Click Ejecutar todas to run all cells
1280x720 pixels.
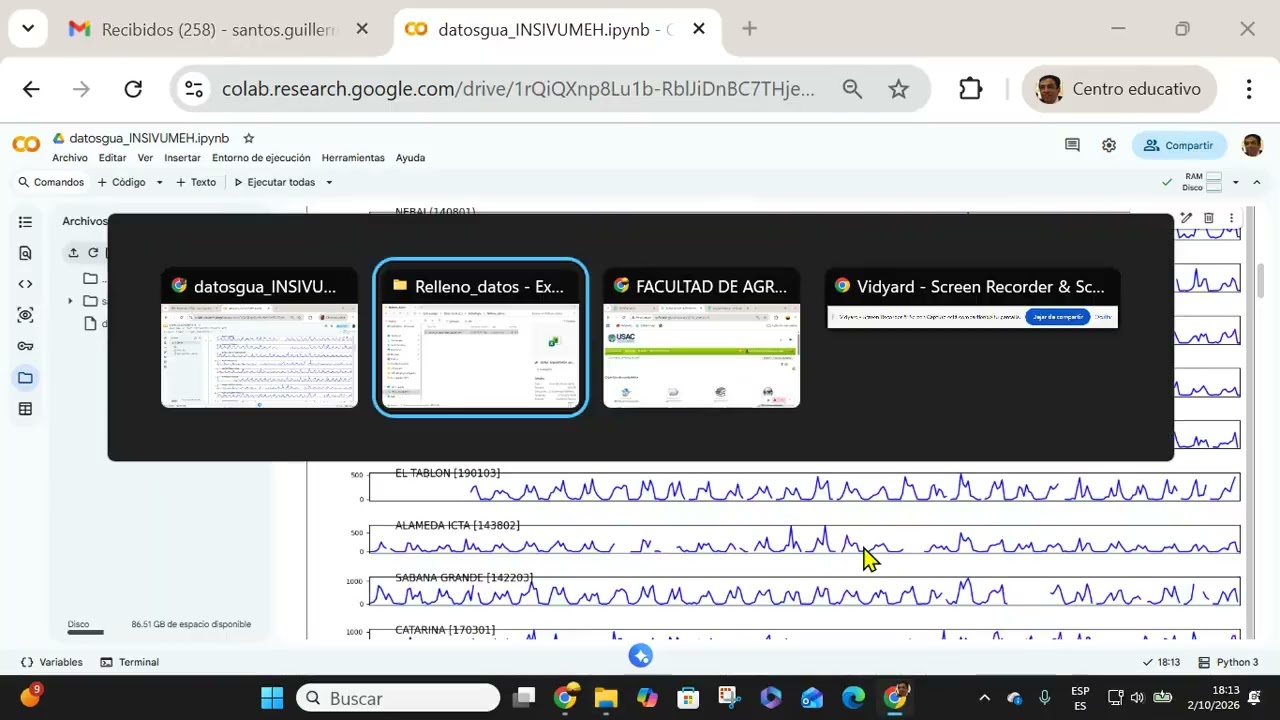(x=274, y=182)
